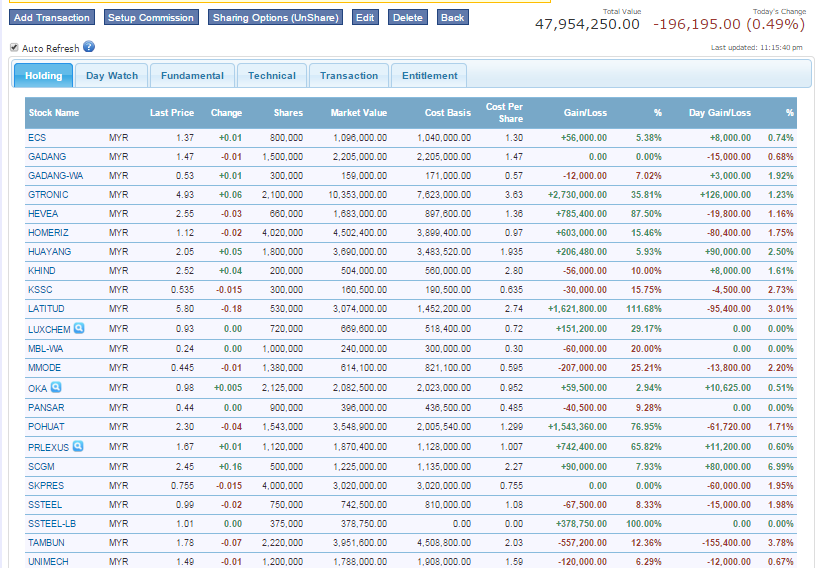Open the Technical tab
Image resolution: width=817 pixels, height=568 pixels.
[x=272, y=76]
